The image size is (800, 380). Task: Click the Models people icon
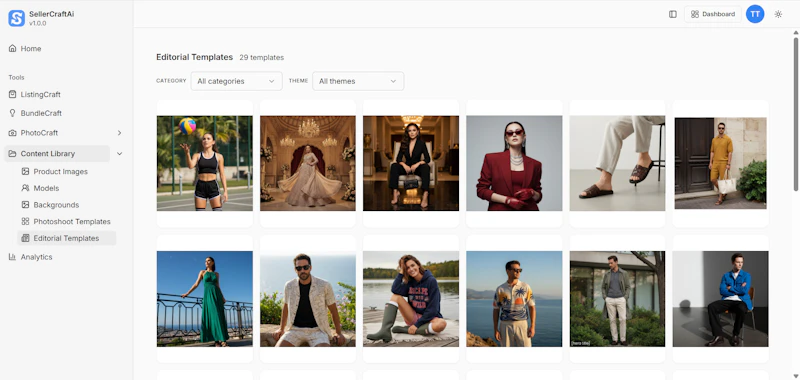[x=25, y=188]
